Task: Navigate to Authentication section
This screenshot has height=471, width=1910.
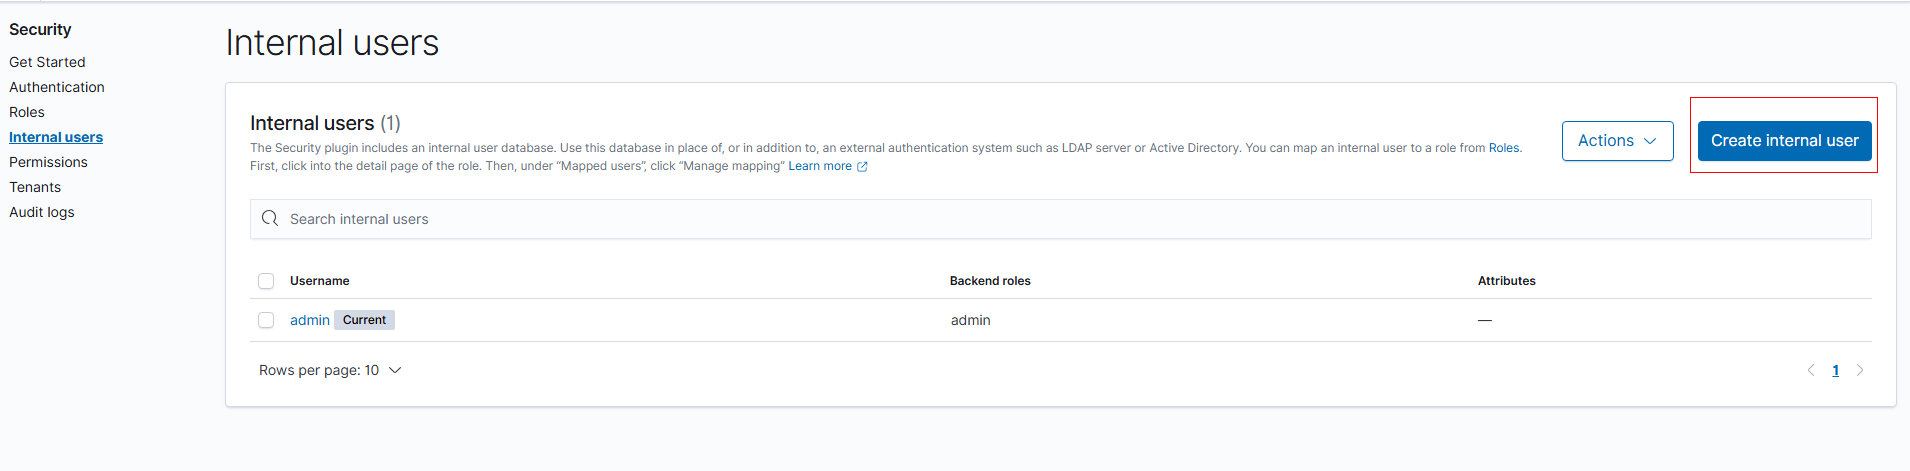Action: click(x=57, y=87)
